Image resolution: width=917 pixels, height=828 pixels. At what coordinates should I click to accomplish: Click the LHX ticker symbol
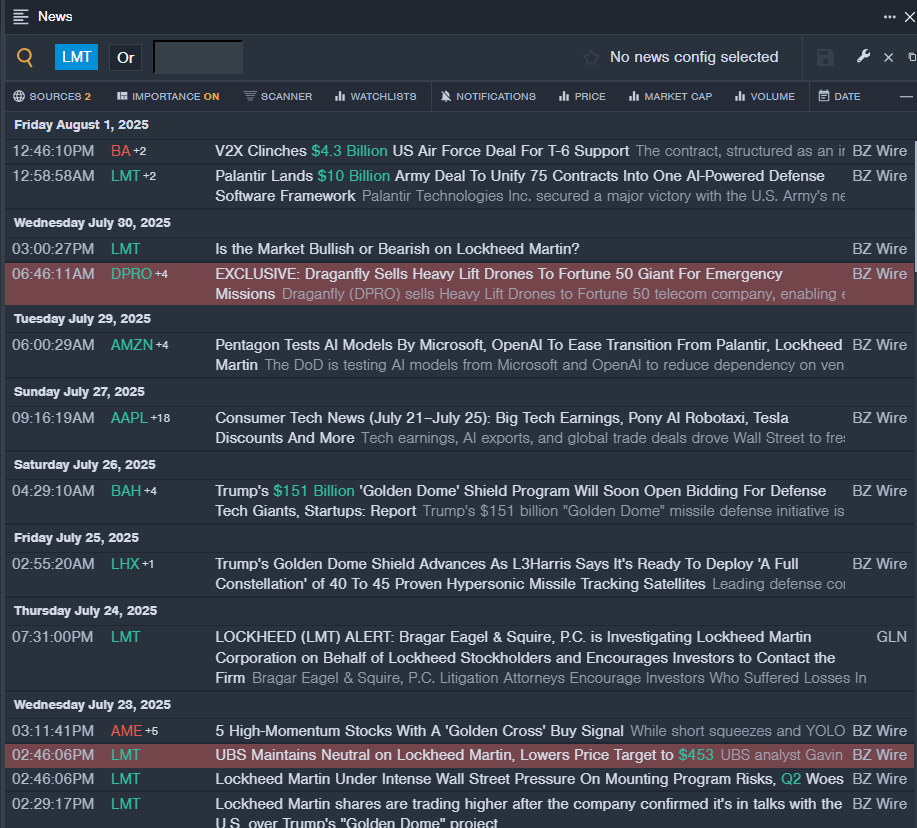[125, 564]
